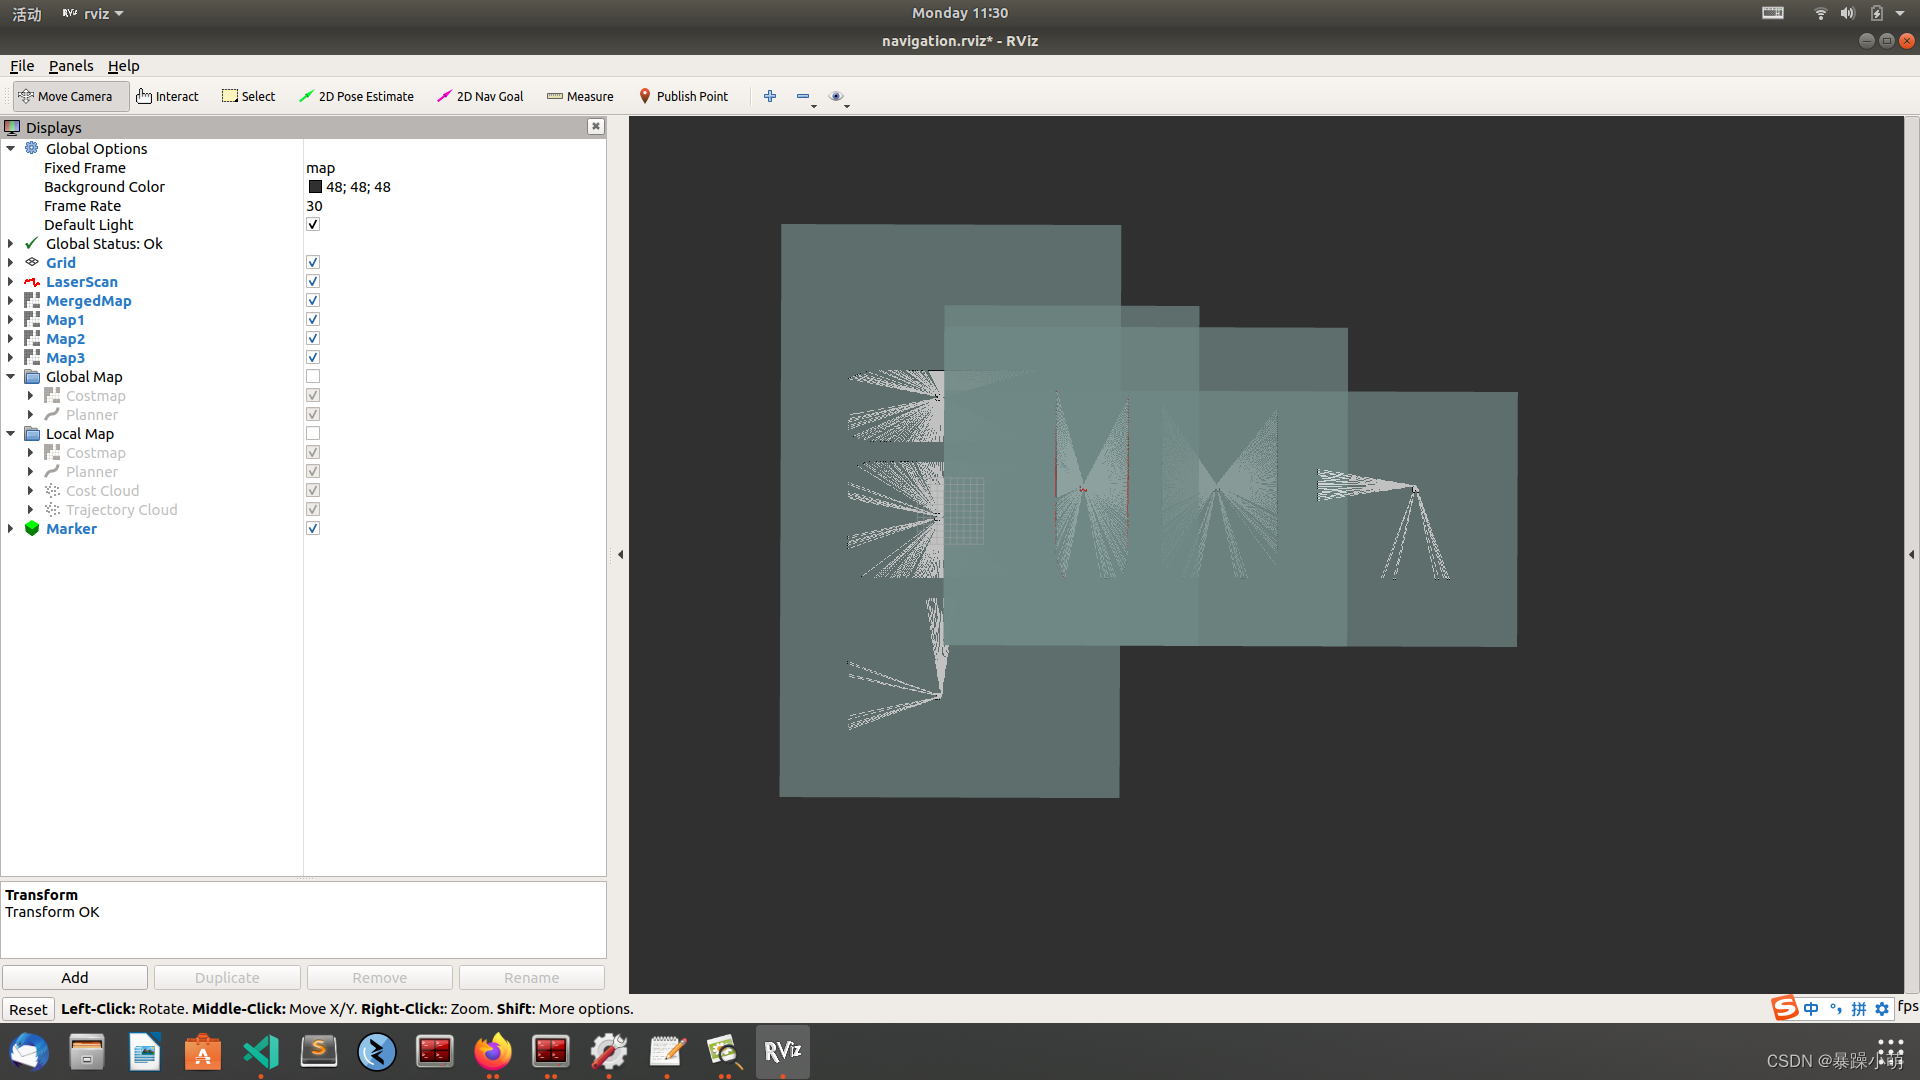
Task: Click the Add display button
Action: 75,977
